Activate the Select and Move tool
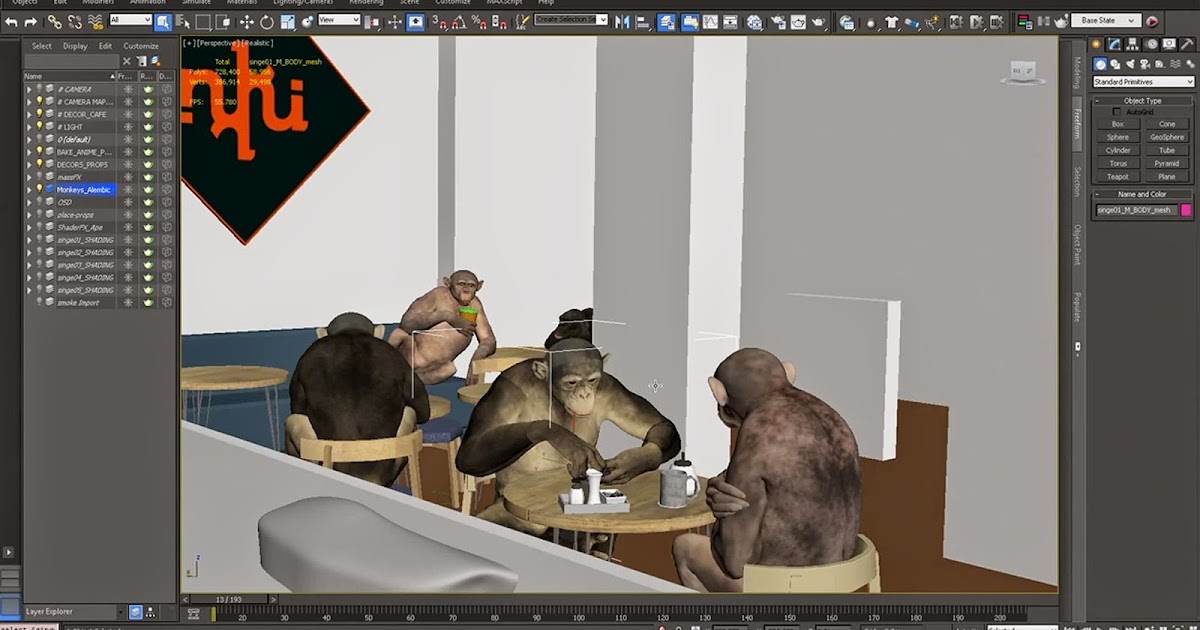Viewport: 1200px width, 630px height. point(246,21)
